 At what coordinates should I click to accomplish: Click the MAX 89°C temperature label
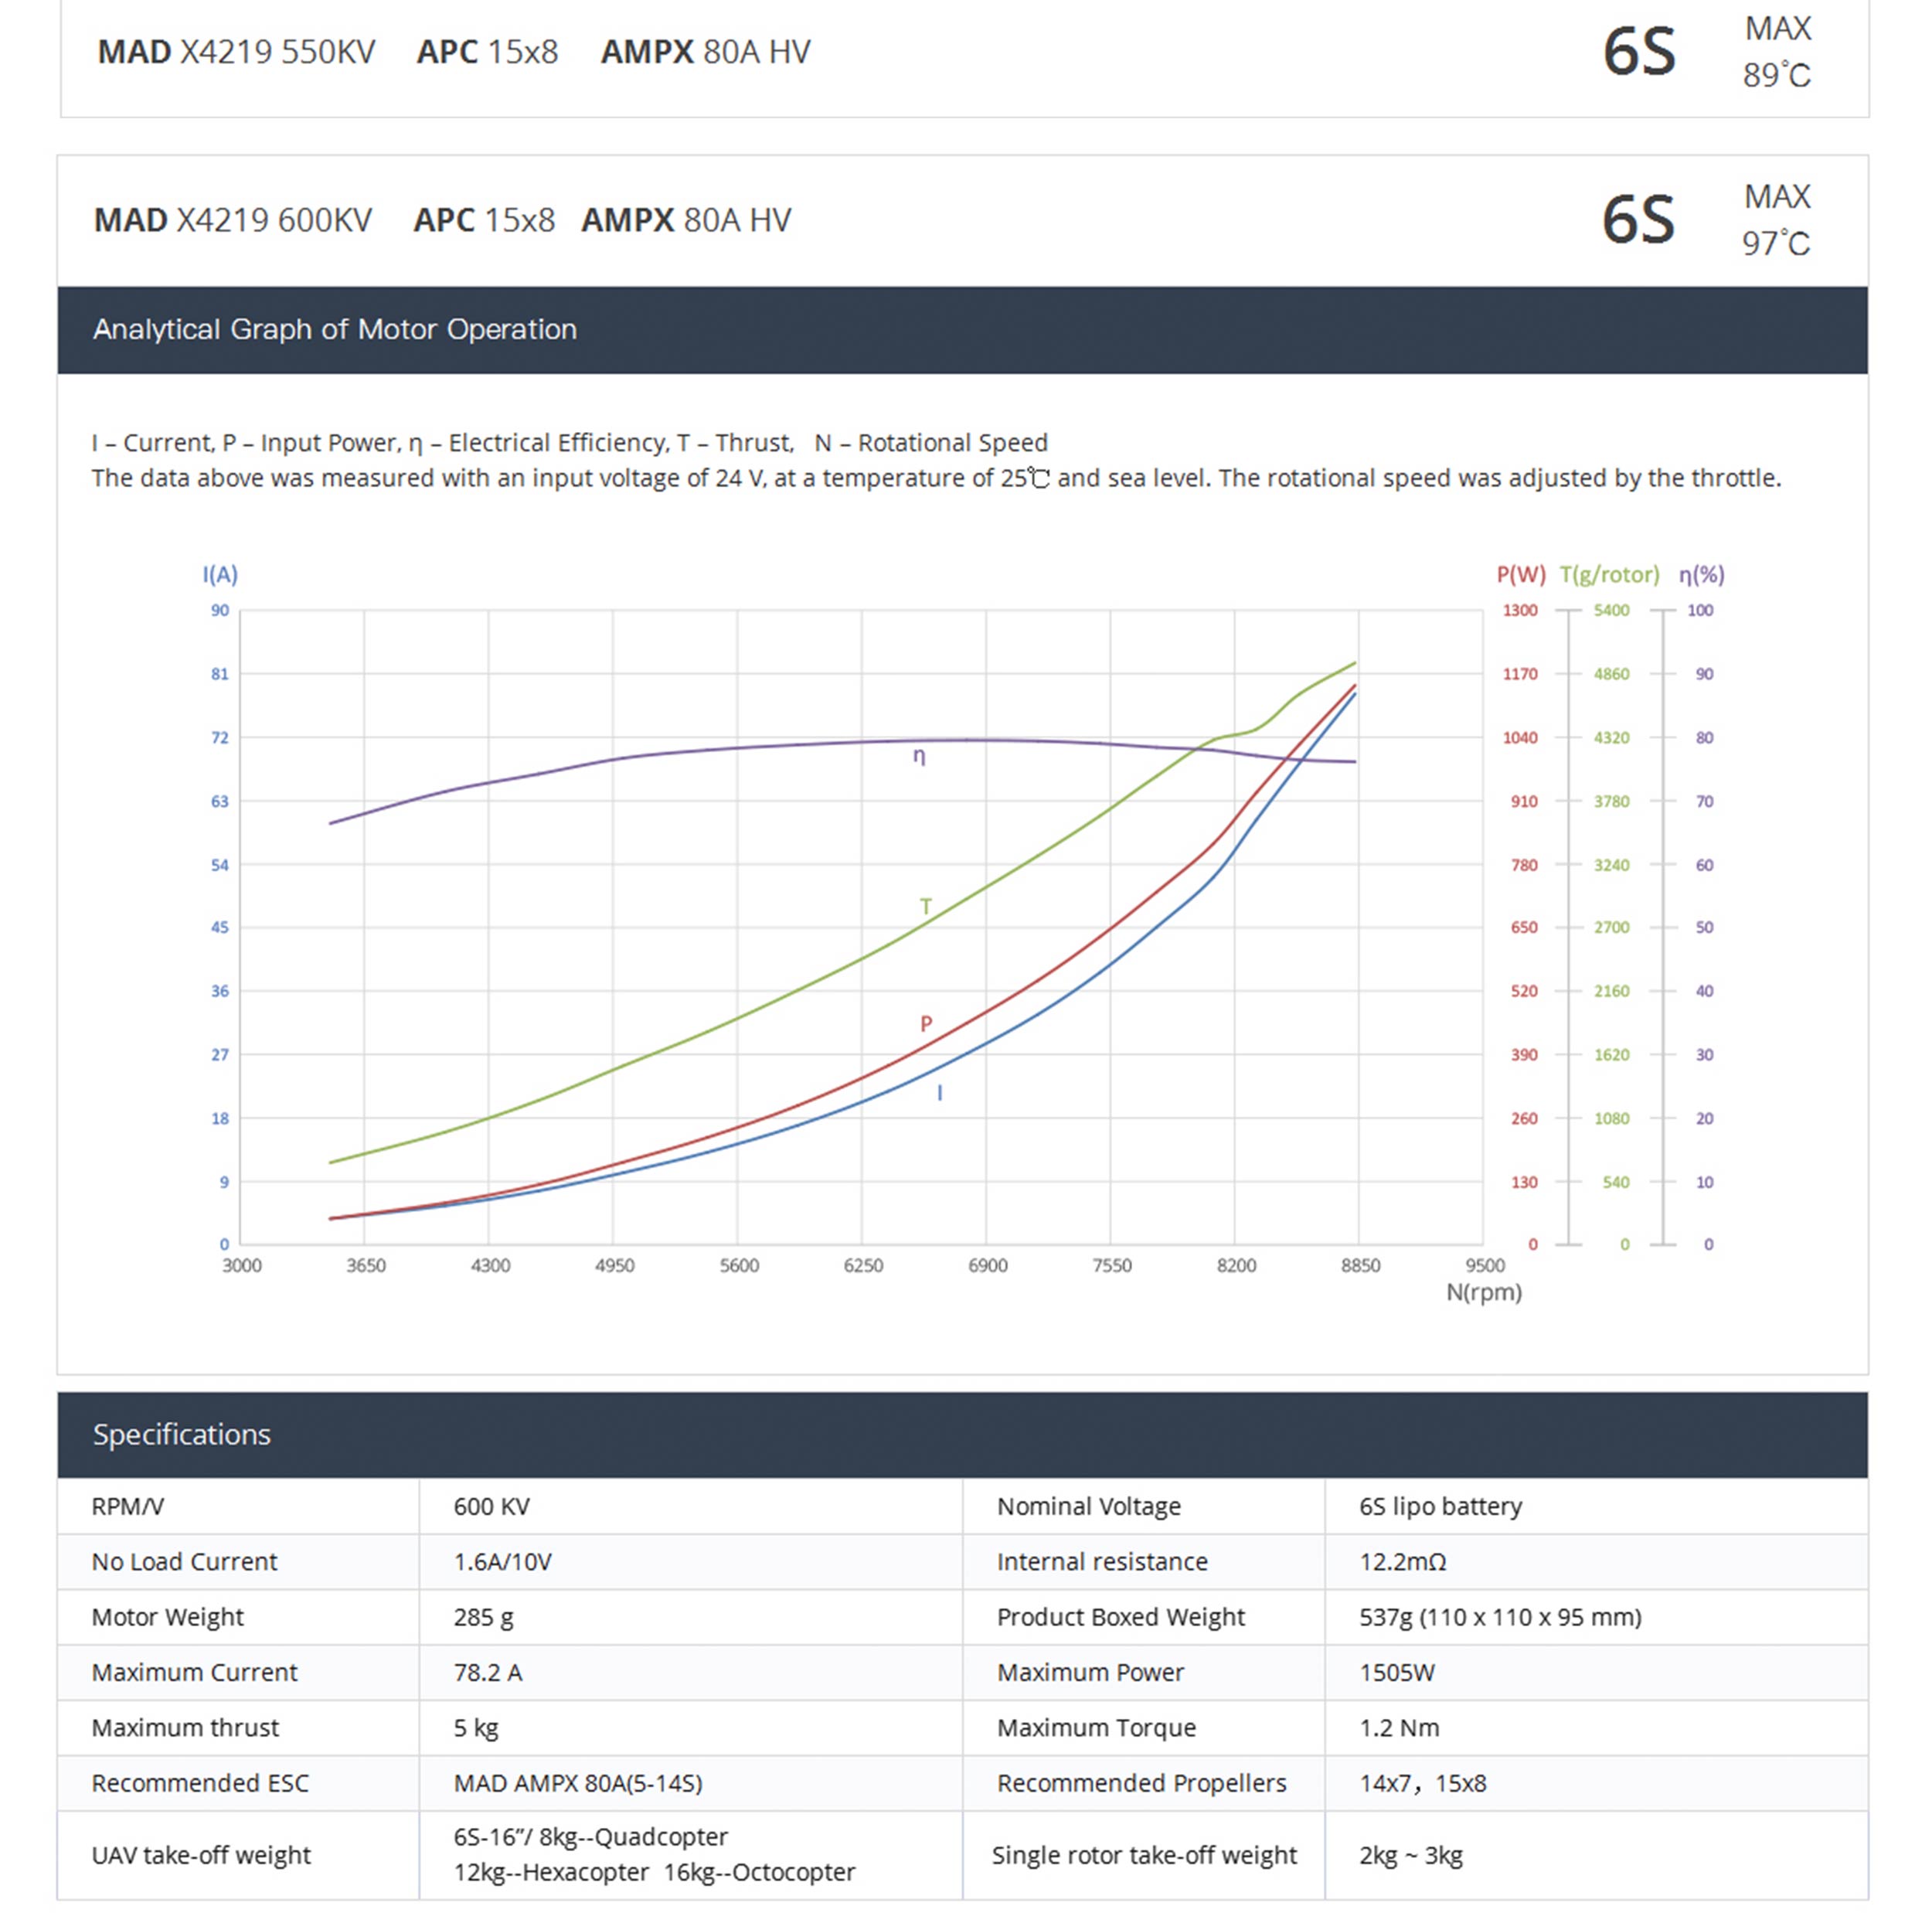pyautogui.click(x=1776, y=52)
